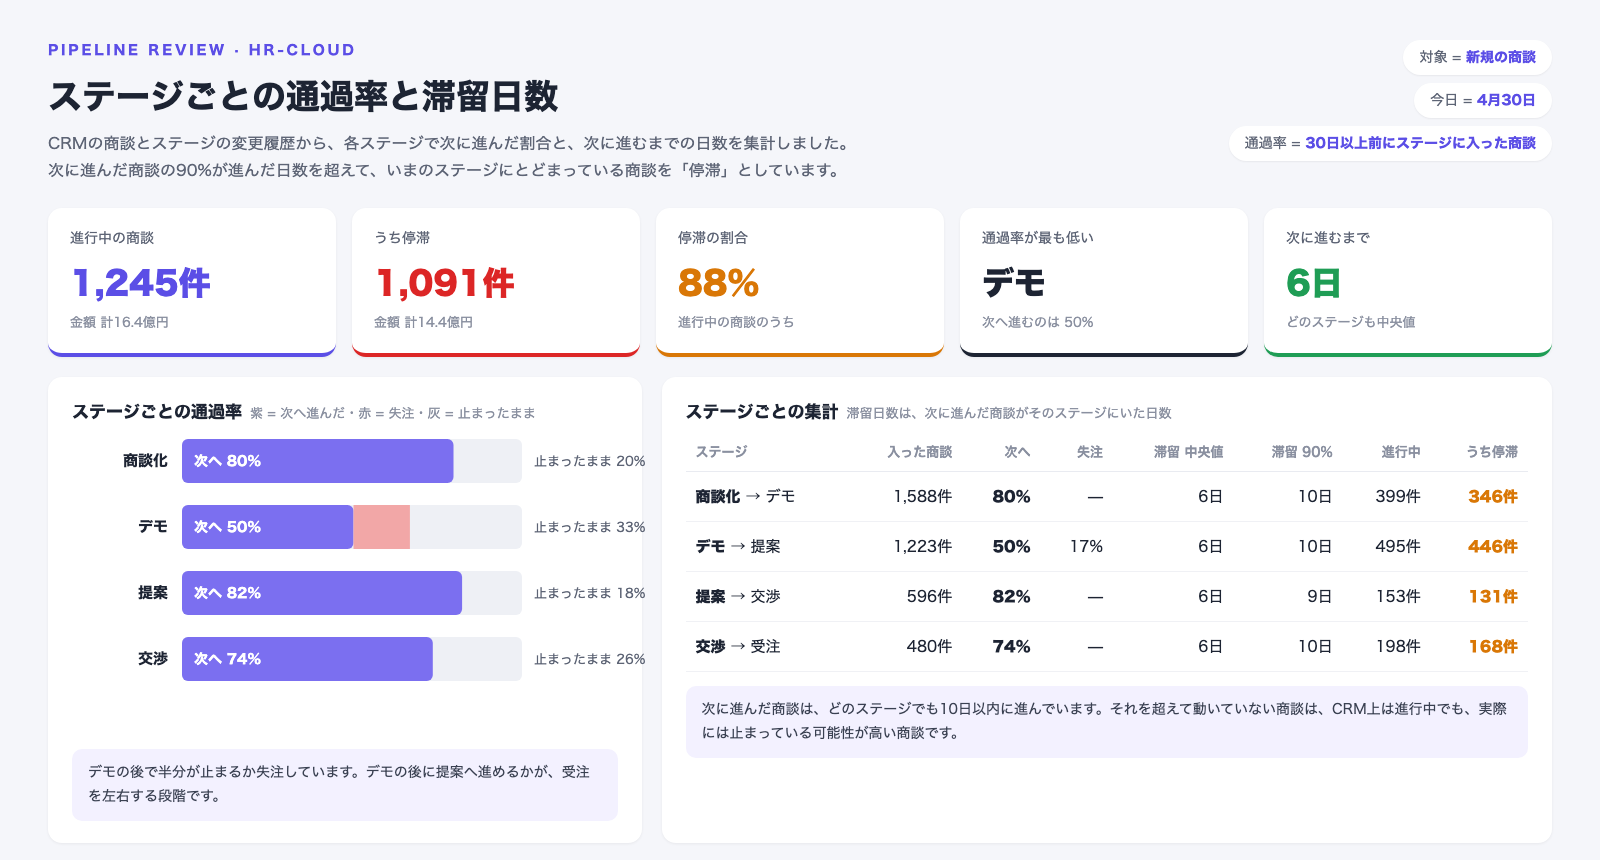The image size is (1600, 860).
Task: Select the デモ → 提案 row label
Action: point(738,547)
